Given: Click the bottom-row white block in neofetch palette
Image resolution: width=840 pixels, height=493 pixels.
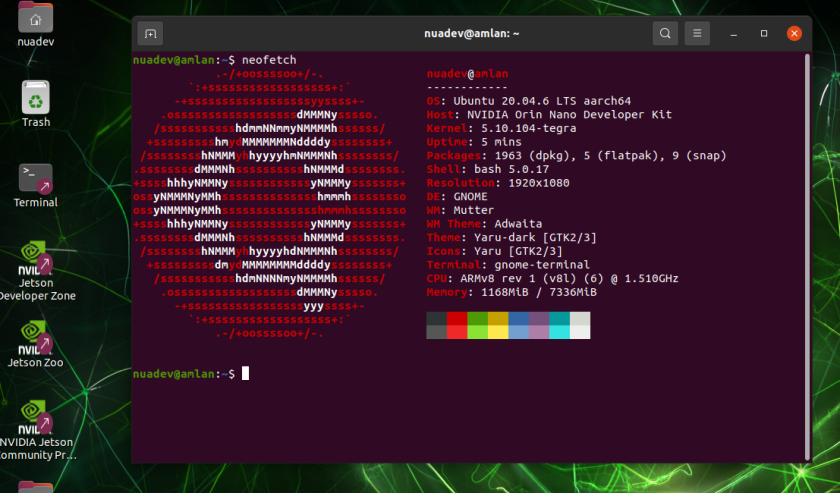Looking at the screenshot, I should coord(580,332).
